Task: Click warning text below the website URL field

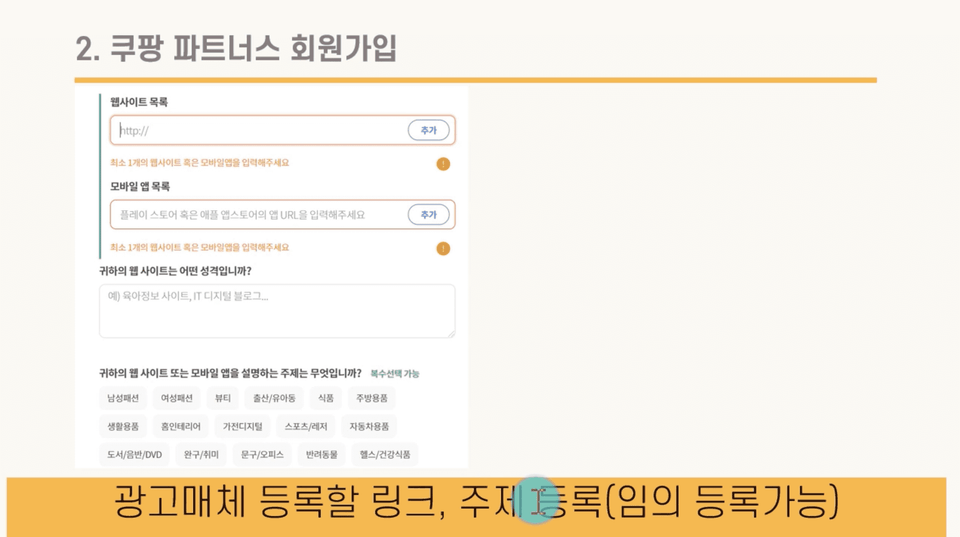Action: 200,163
